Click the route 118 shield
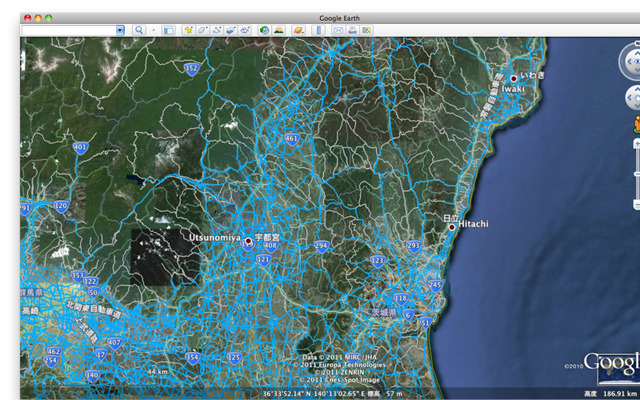 coord(401,299)
